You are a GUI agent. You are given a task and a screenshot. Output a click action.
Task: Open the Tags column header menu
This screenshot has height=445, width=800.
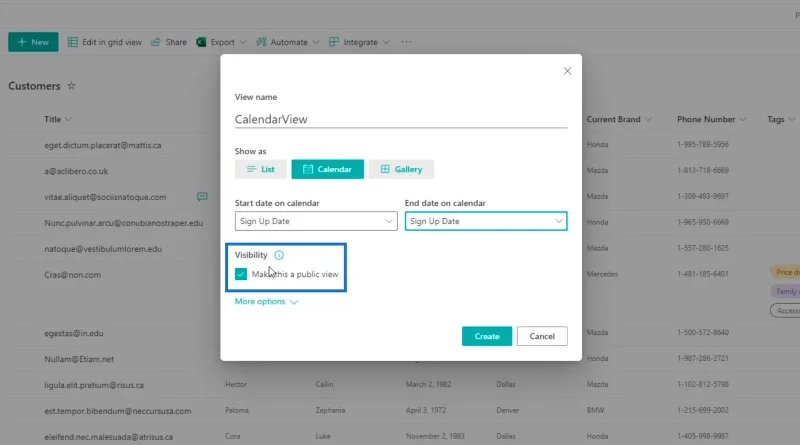click(x=781, y=119)
